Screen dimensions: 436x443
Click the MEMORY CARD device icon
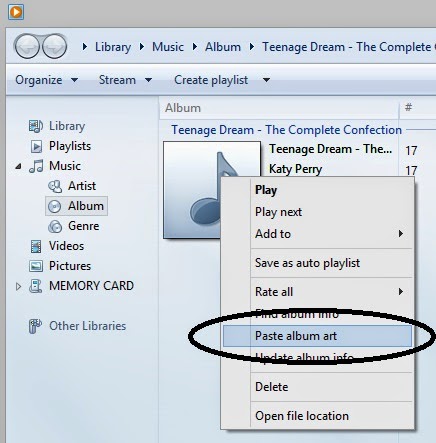click(x=35, y=286)
